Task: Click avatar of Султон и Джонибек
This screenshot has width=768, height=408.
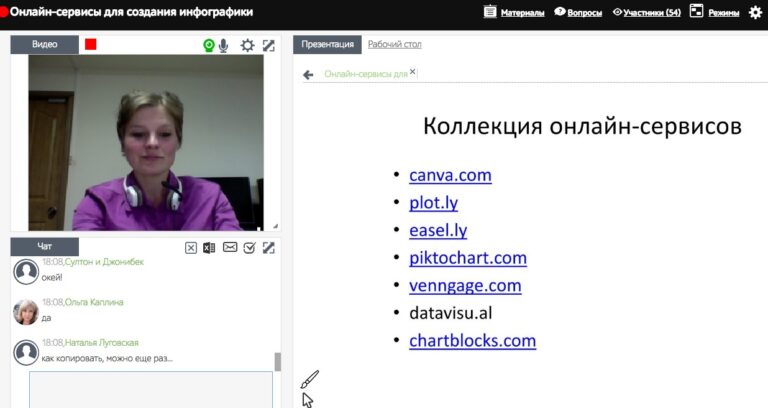Action: coord(26,271)
